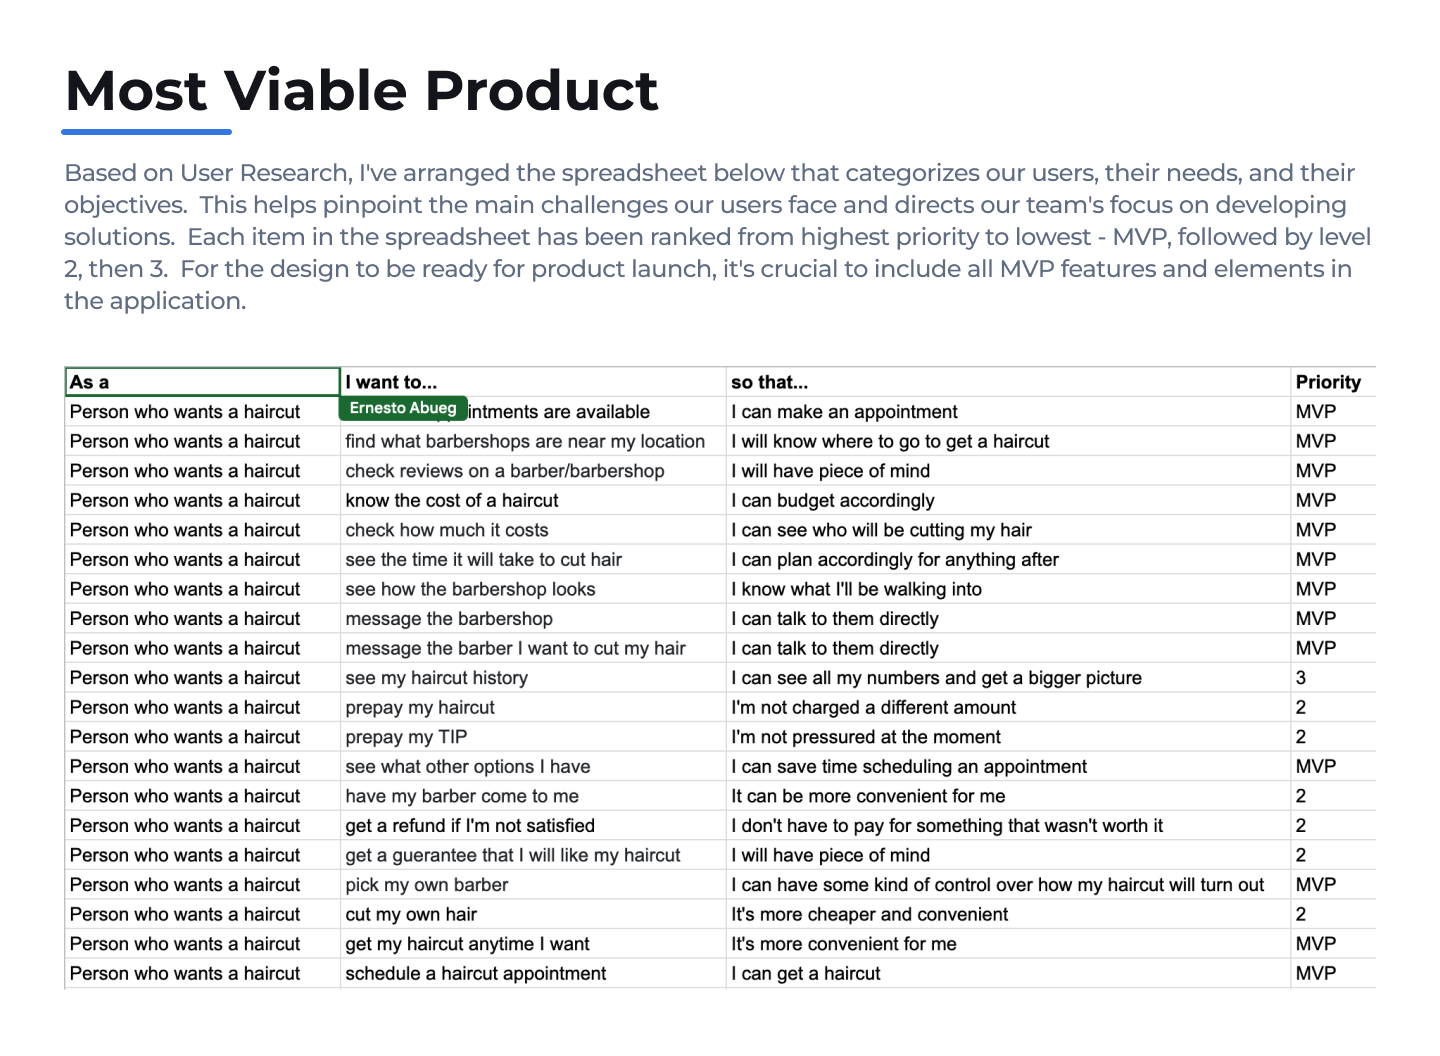Click the "Most Viable Product" heading
This screenshot has width=1440, height=1056.
pyautogui.click(x=361, y=91)
